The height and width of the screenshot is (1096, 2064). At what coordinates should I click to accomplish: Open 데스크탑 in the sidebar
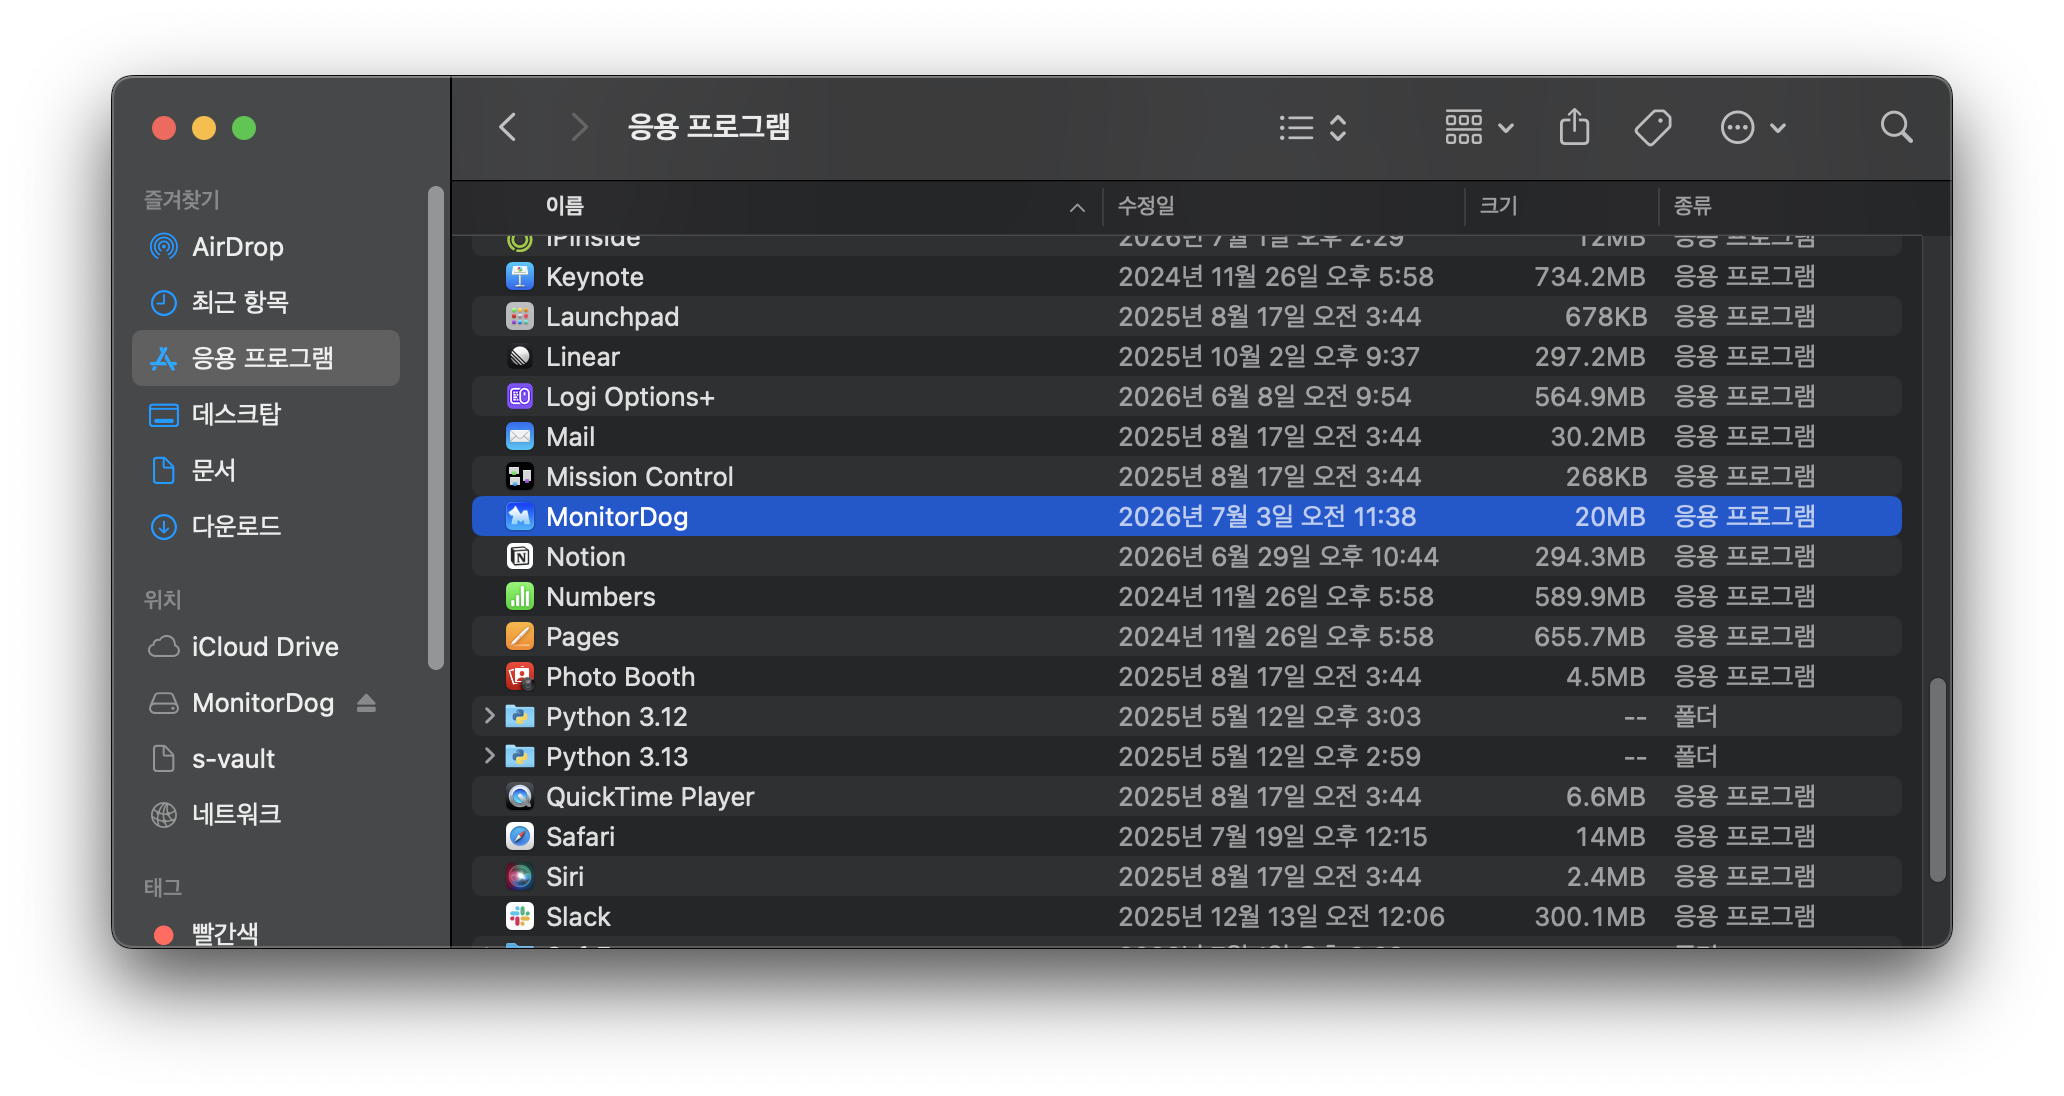265,414
